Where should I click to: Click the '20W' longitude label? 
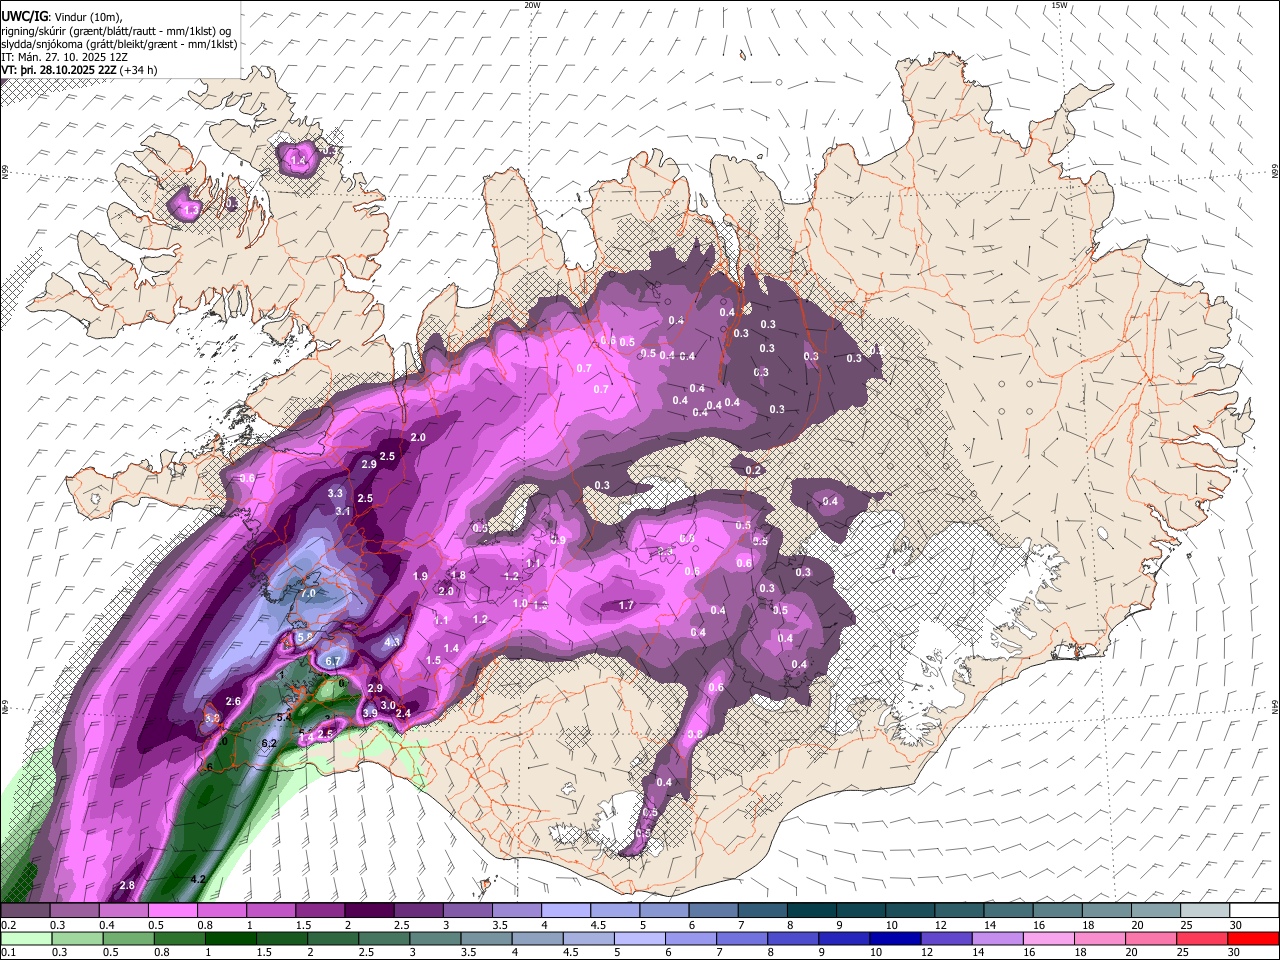(x=532, y=5)
